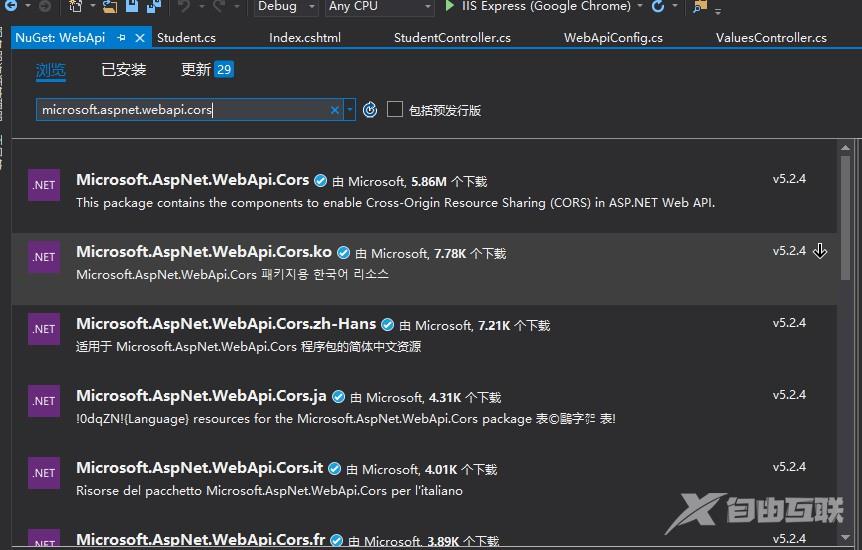862x550 pixels.
Task: Select the Microsoft.AspNet.WebApi.Cors.it package title
Action: [x=200, y=468]
